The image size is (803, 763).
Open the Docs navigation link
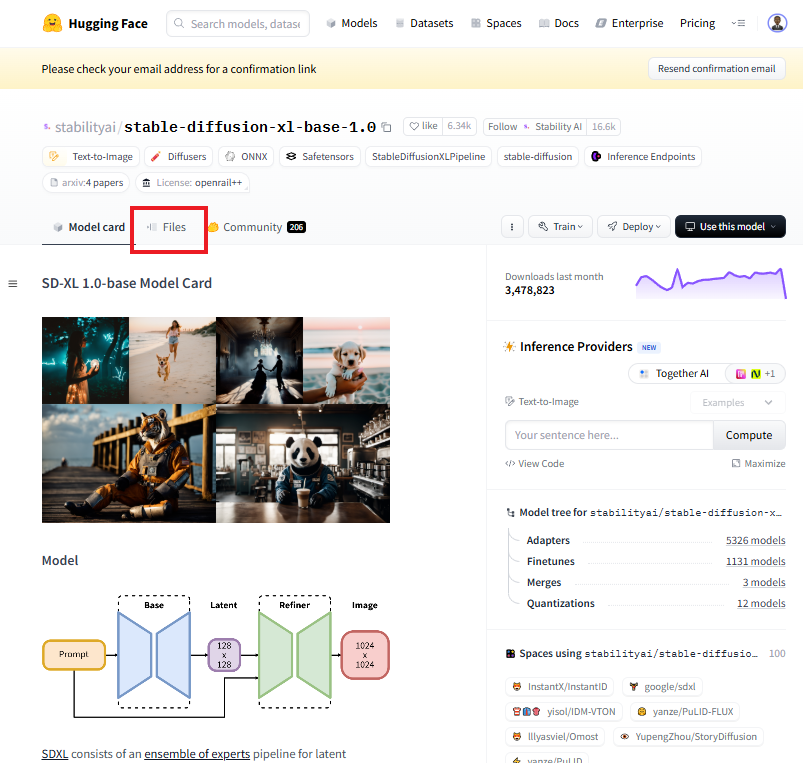(x=559, y=24)
